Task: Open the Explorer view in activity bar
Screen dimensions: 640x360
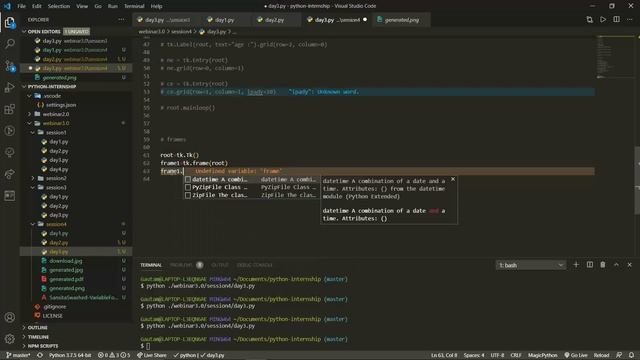Action: 10,22
